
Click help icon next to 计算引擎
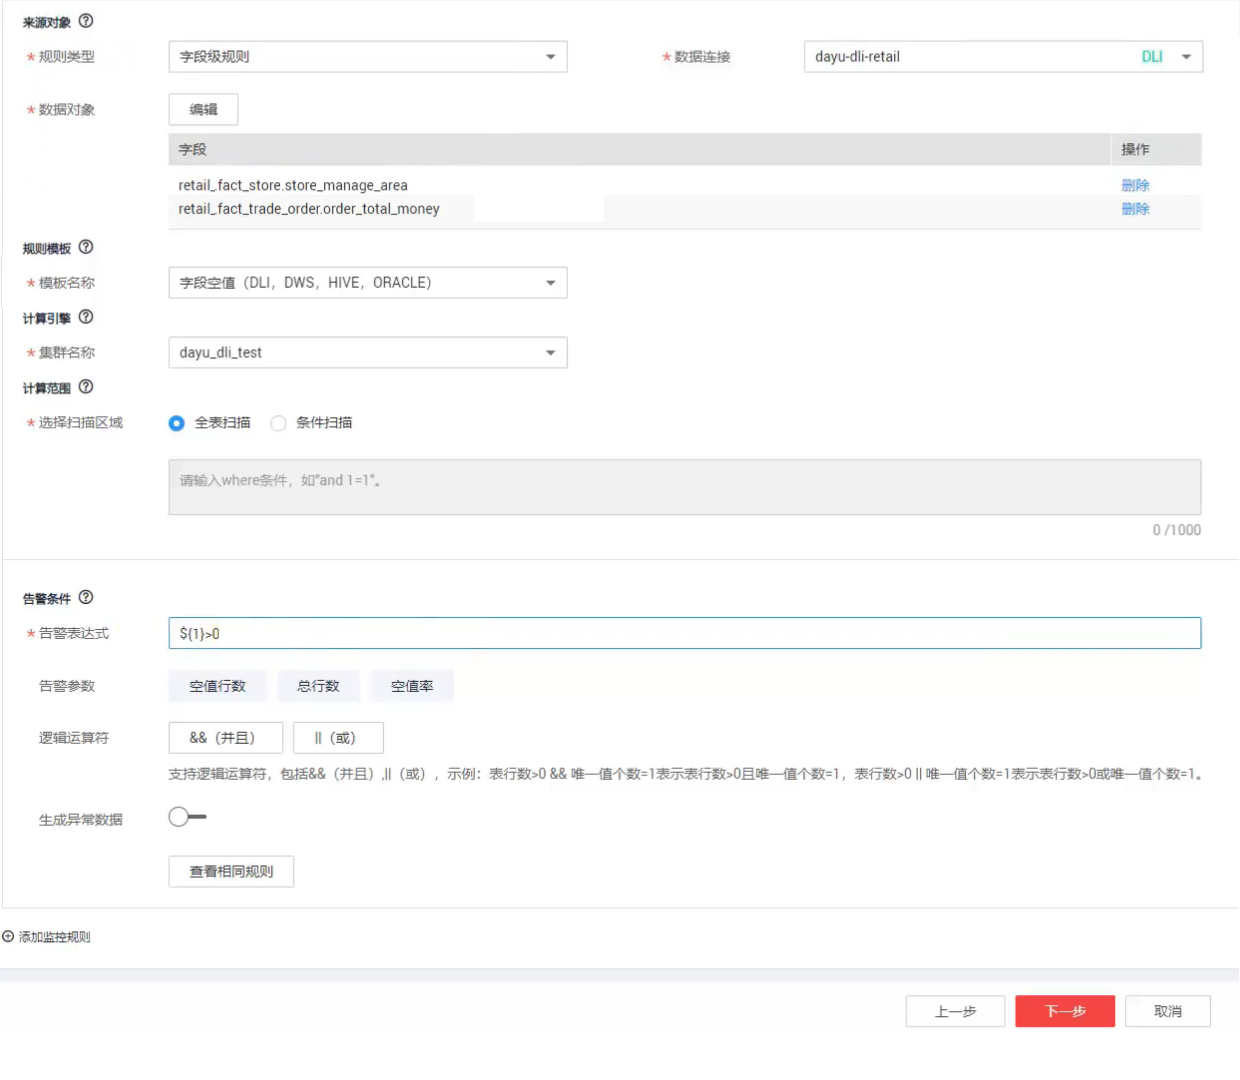click(x=86, y=317)
